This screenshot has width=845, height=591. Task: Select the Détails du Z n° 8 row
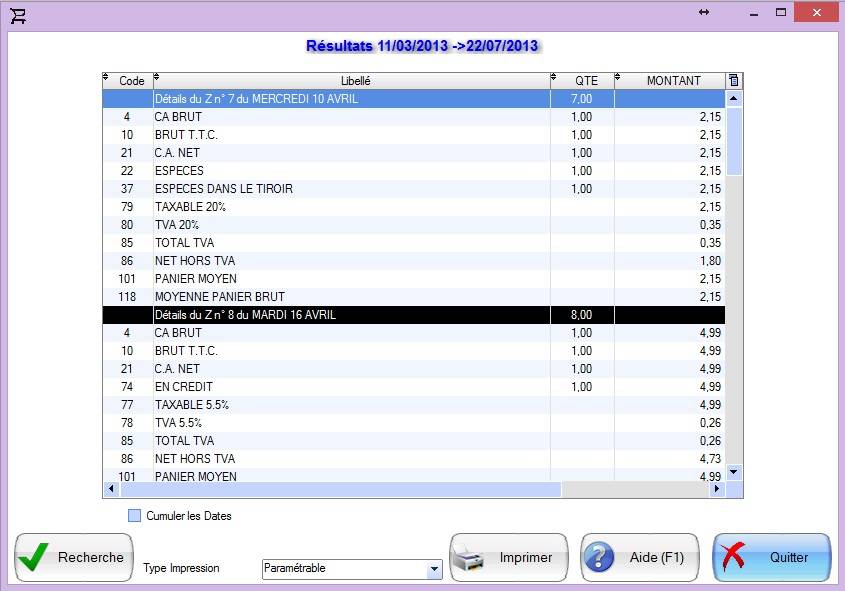(350, 315)
